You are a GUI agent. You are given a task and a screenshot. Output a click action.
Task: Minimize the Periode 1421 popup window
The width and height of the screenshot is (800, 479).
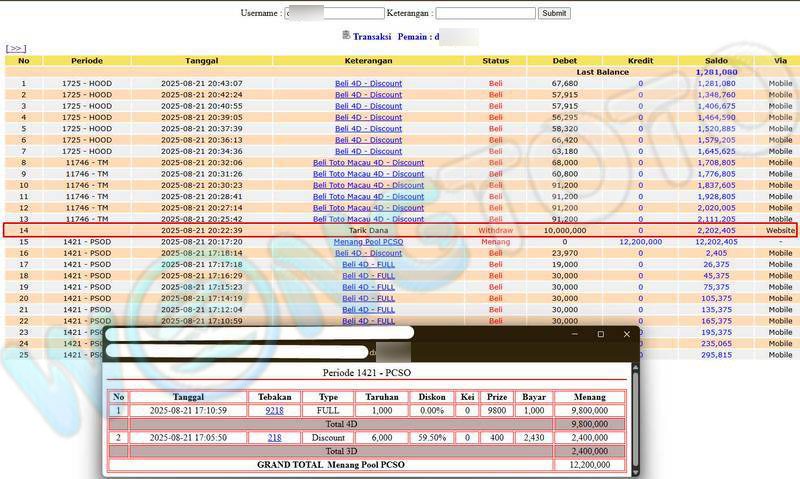coord(574,334)
